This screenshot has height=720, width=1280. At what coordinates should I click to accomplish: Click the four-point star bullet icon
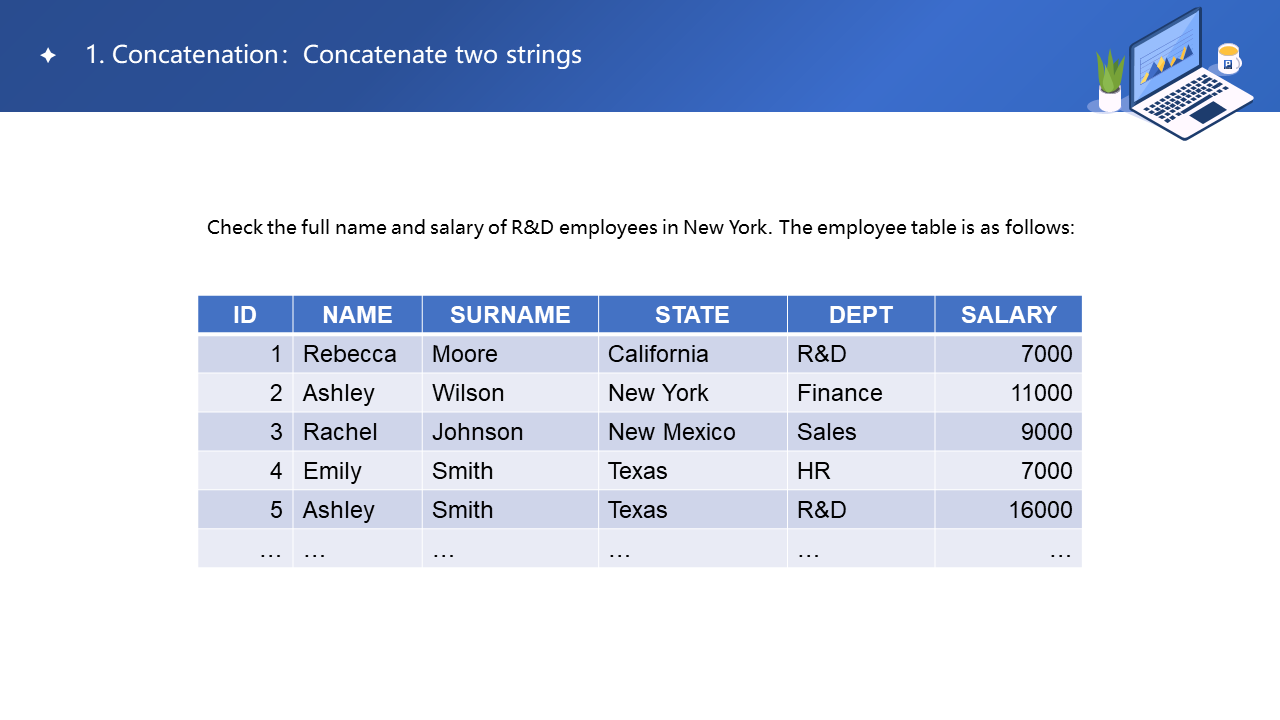[x=48, y=55]
